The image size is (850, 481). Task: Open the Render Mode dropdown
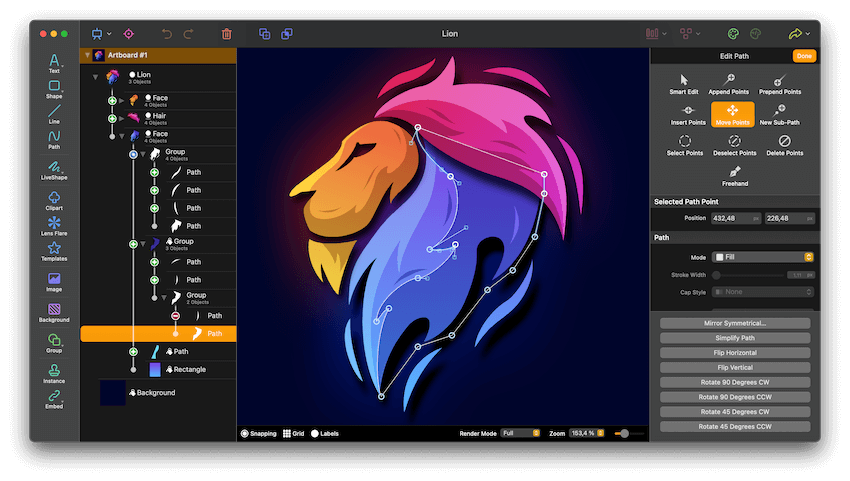tap(520, 434)
